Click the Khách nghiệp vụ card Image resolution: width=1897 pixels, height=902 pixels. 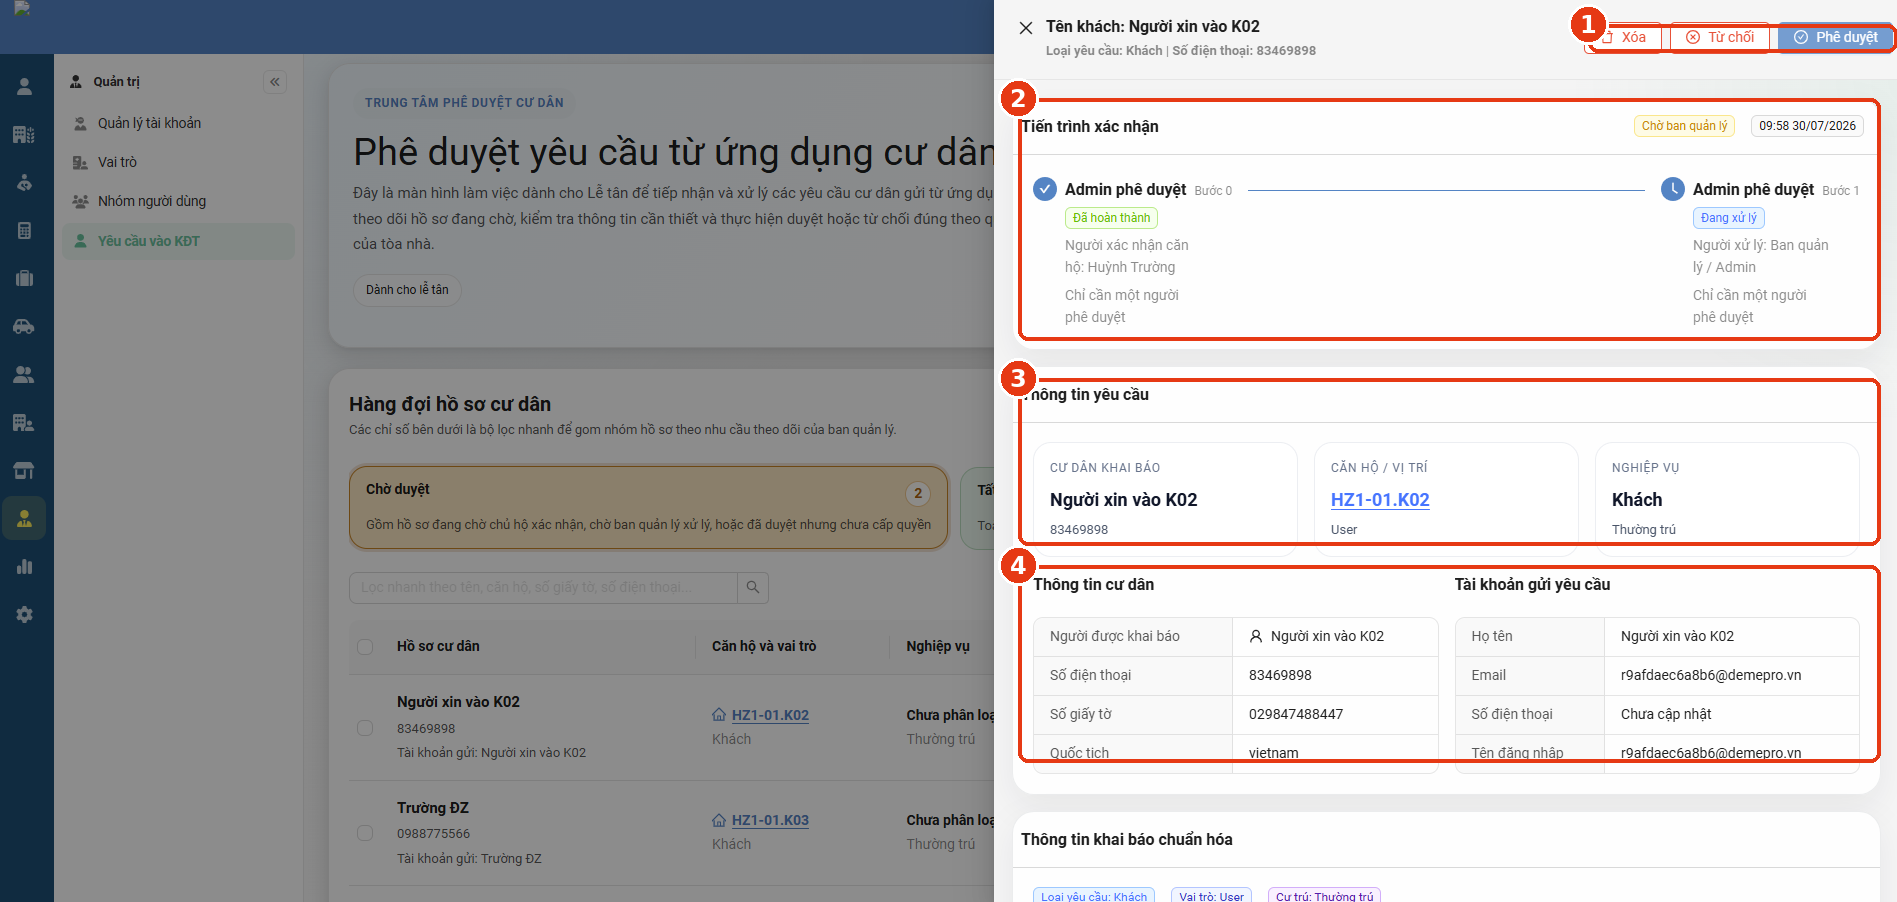(1727, 498)
